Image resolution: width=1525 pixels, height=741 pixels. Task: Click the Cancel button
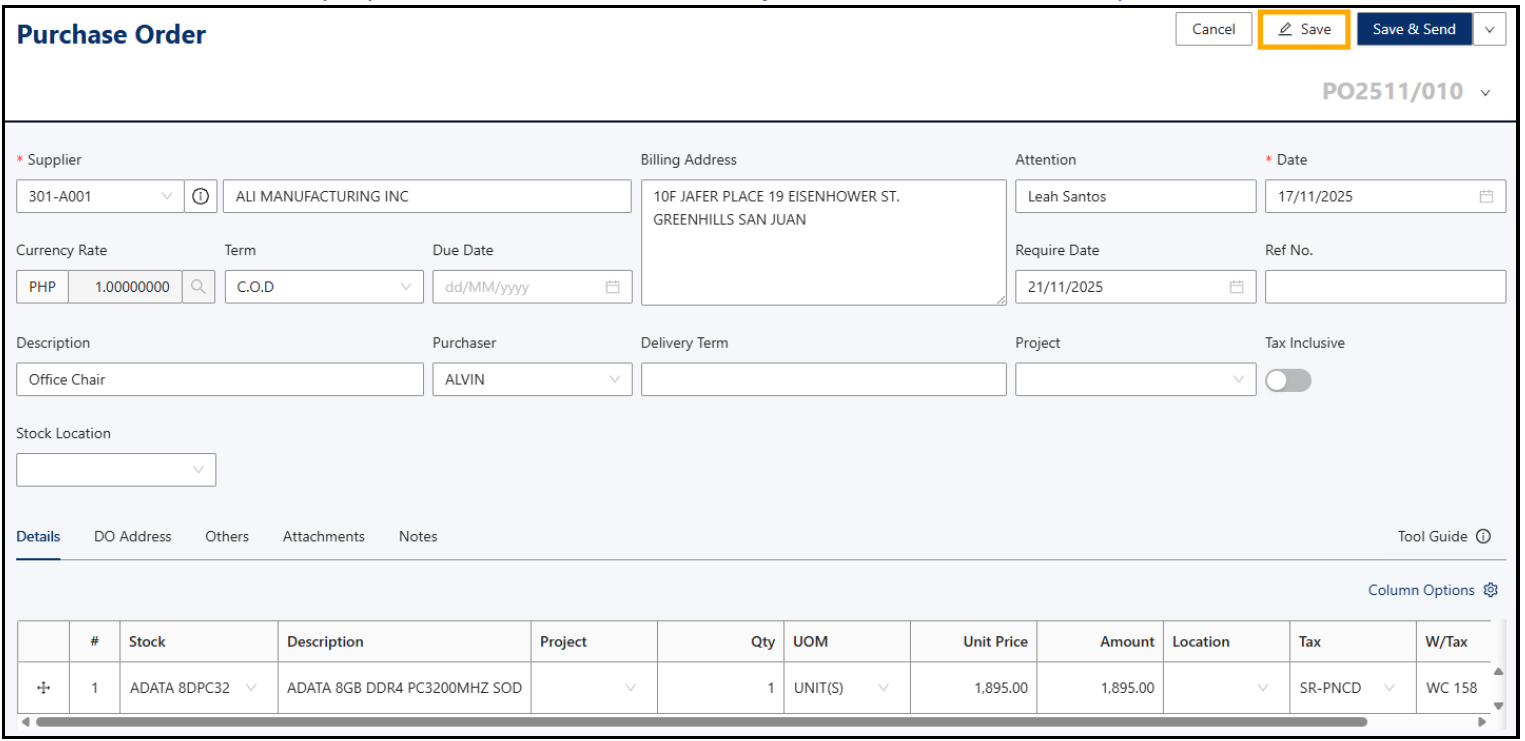pos(1213,30)
